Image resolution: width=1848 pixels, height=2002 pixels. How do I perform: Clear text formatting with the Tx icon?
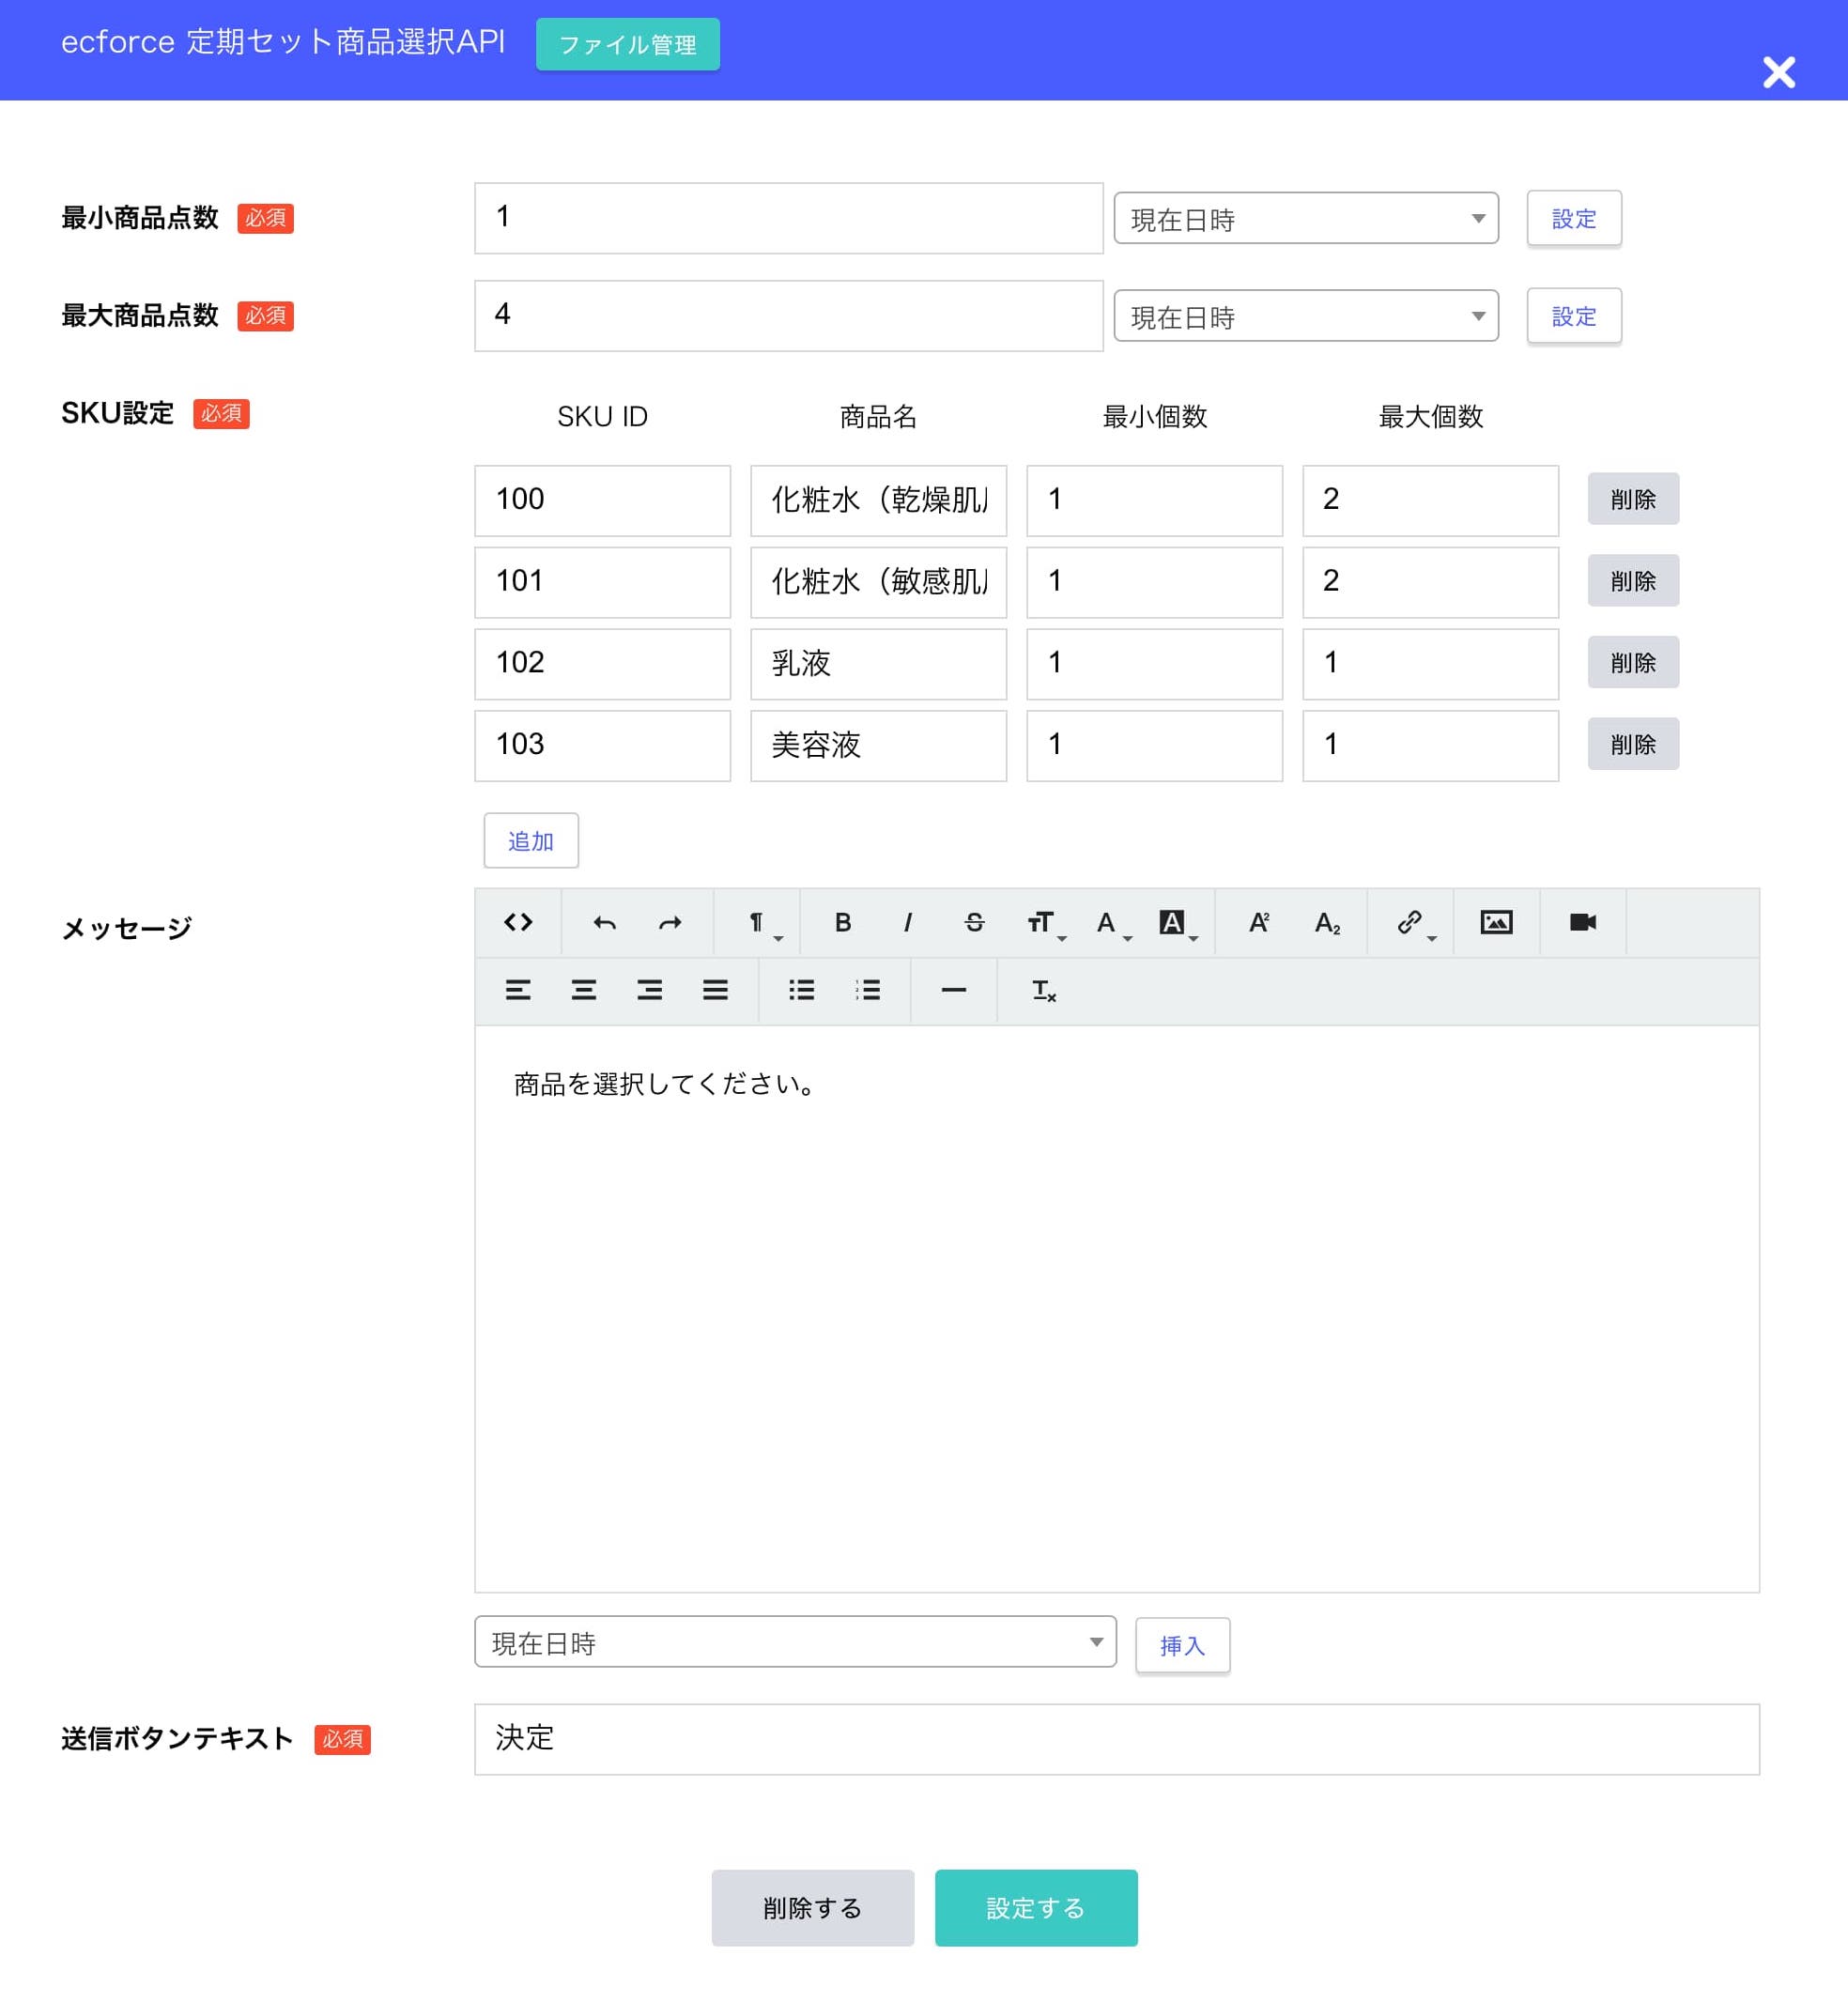[1041, 991]
